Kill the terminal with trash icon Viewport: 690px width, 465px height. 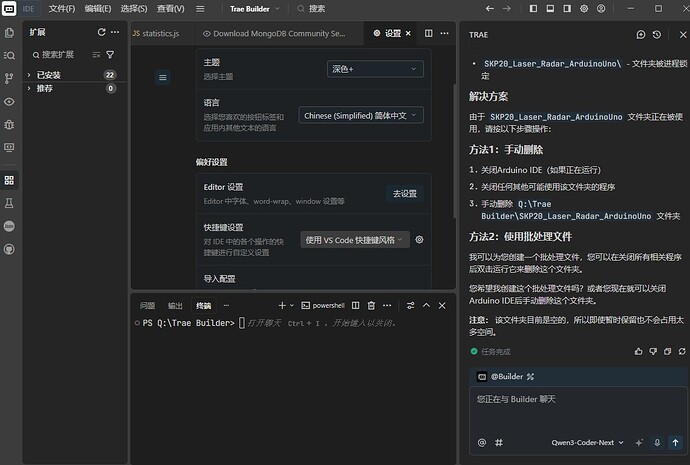[371, 305]
